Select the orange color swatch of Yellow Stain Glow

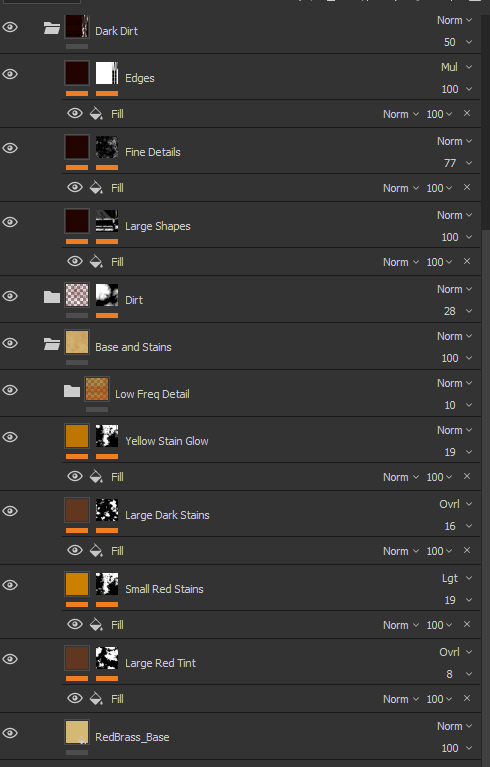coord(77,436)
